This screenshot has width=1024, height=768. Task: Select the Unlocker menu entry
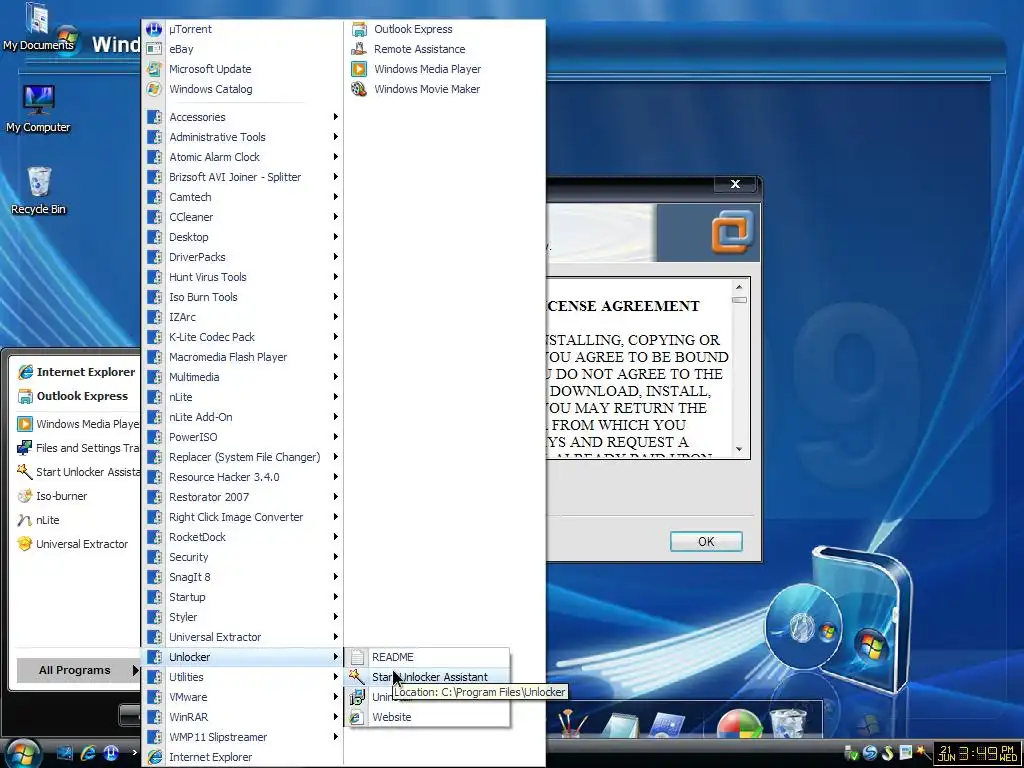242,657
